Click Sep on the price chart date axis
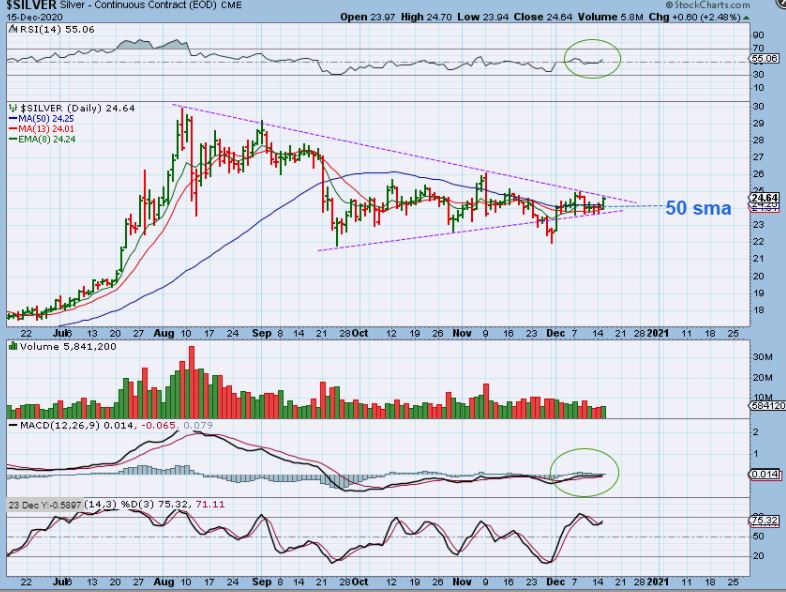The width and height of the screenshot is (786, 592). [262, 333]
